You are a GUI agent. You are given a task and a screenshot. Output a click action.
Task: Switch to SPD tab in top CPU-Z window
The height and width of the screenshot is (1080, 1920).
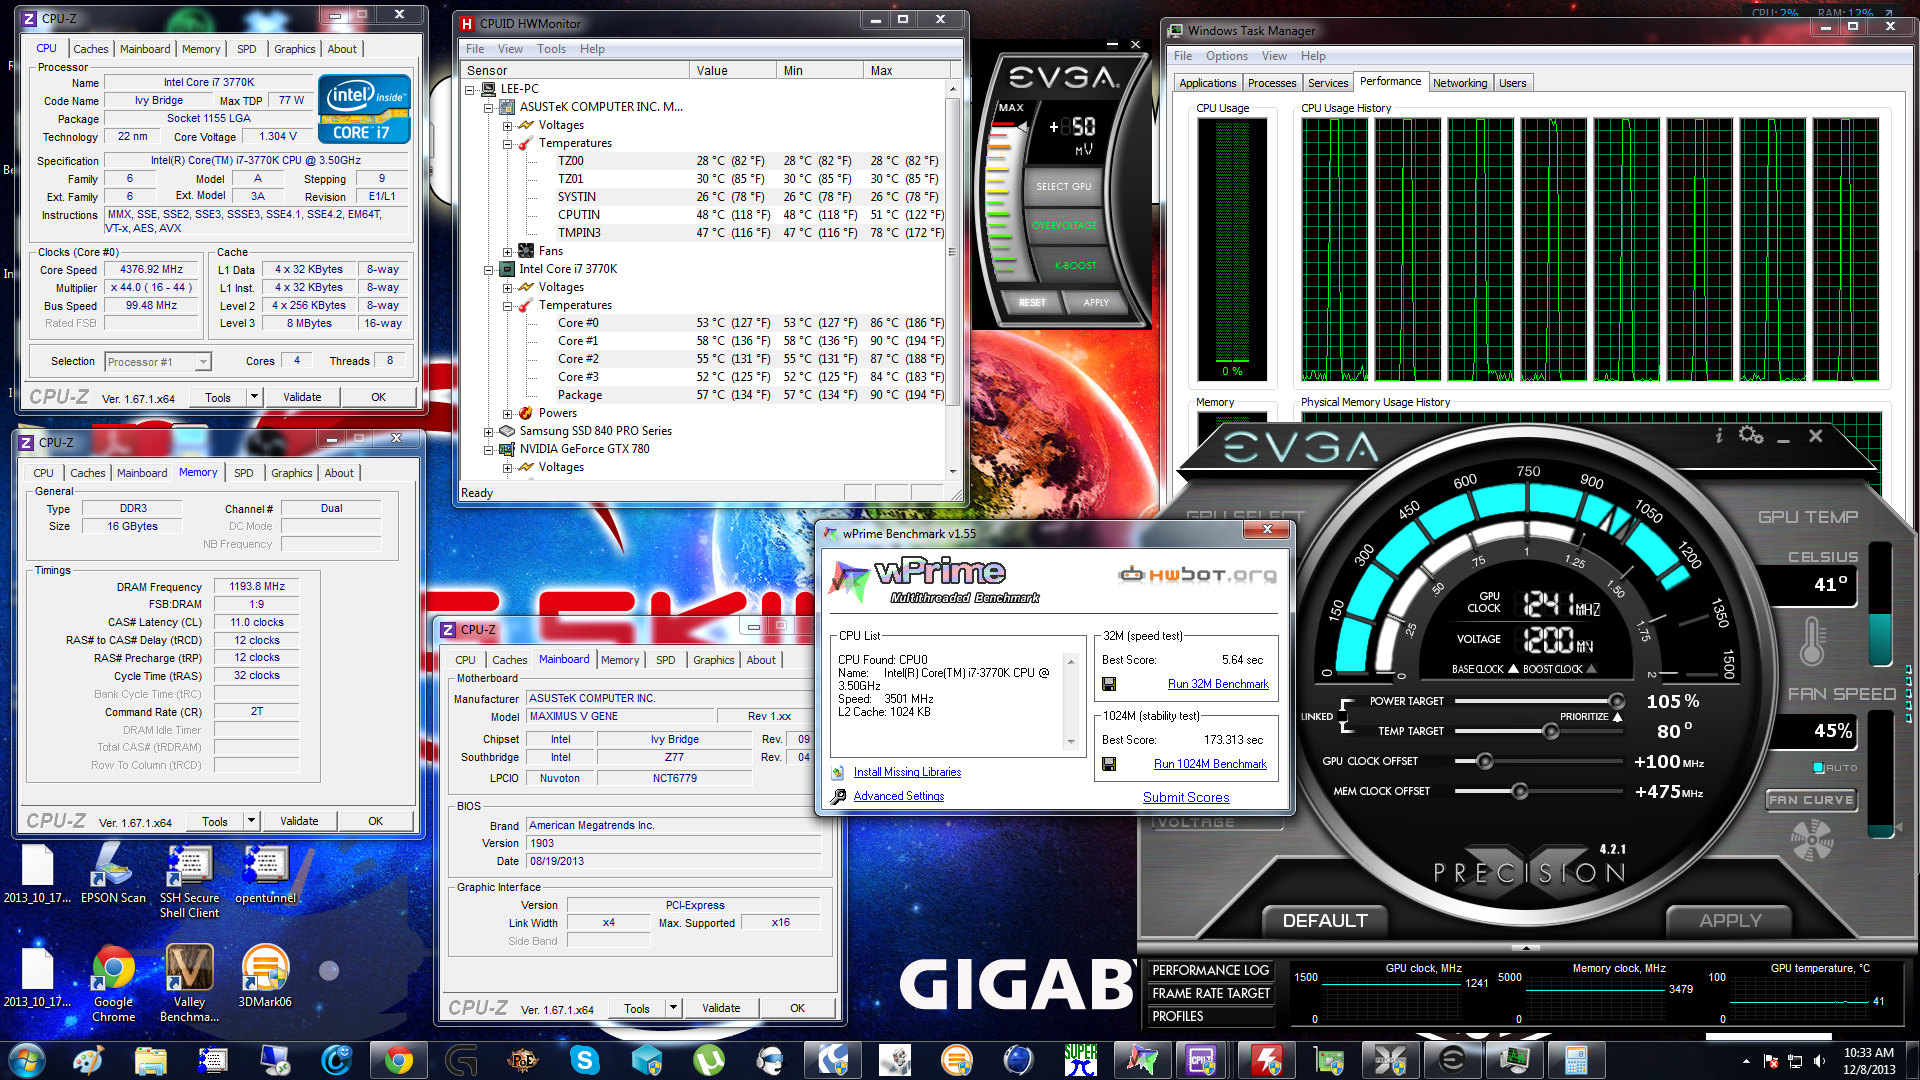pyautogui.click(x=246, y=49)
